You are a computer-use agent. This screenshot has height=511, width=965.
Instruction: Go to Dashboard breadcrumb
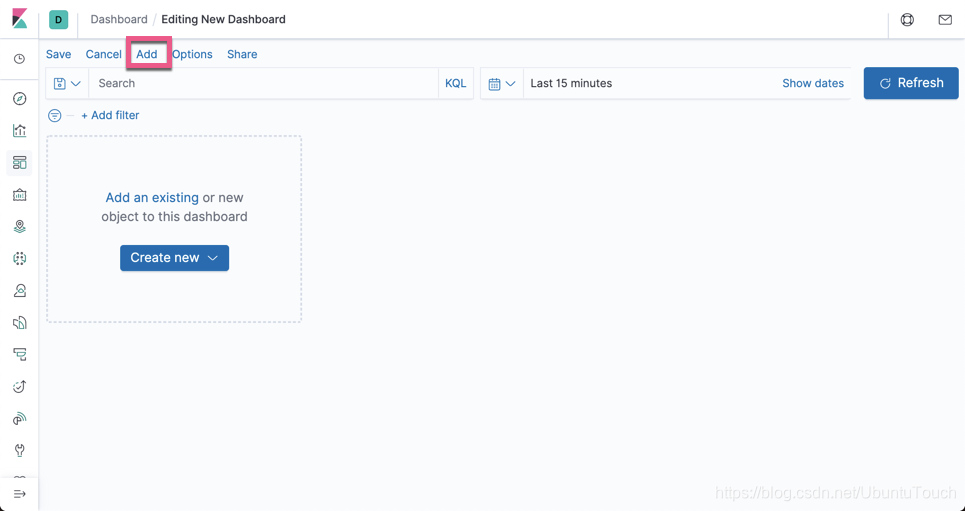119,19
